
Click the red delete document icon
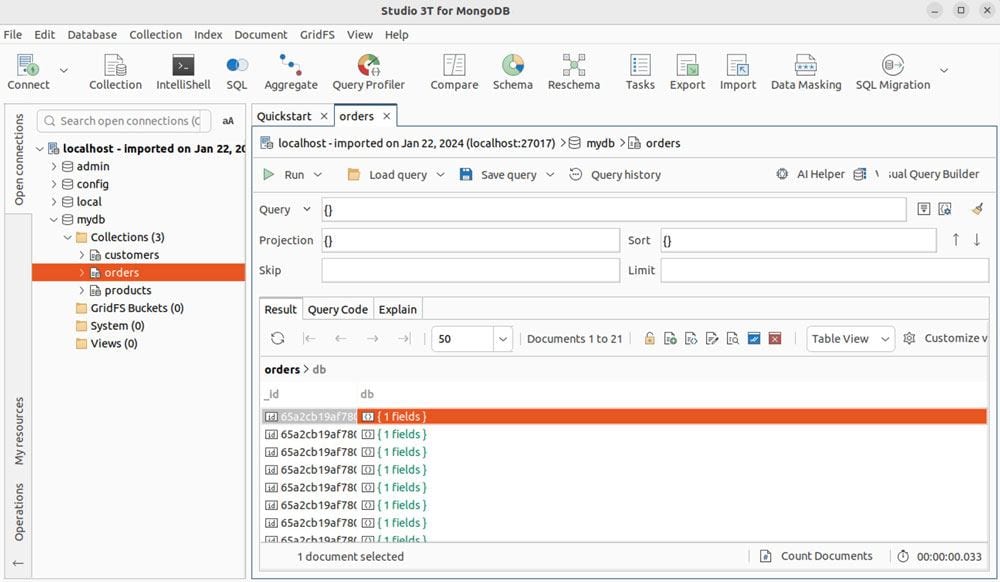[x=775, y=338]
